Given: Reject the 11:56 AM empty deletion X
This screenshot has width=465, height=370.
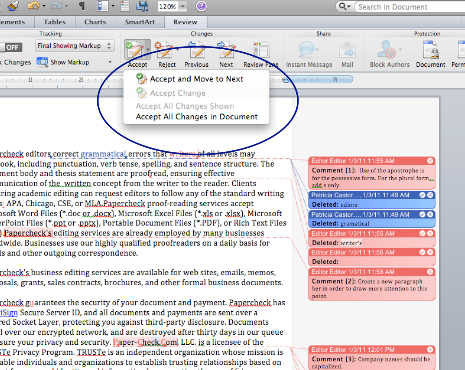Looking at the screenshot, I should pos(430,252).
